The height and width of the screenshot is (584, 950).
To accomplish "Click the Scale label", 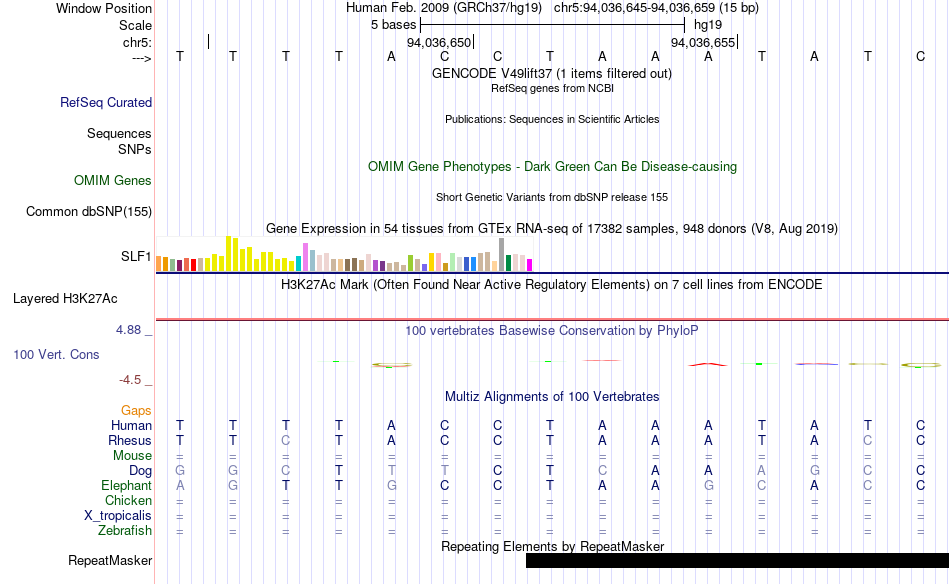I will pos(136,25).
